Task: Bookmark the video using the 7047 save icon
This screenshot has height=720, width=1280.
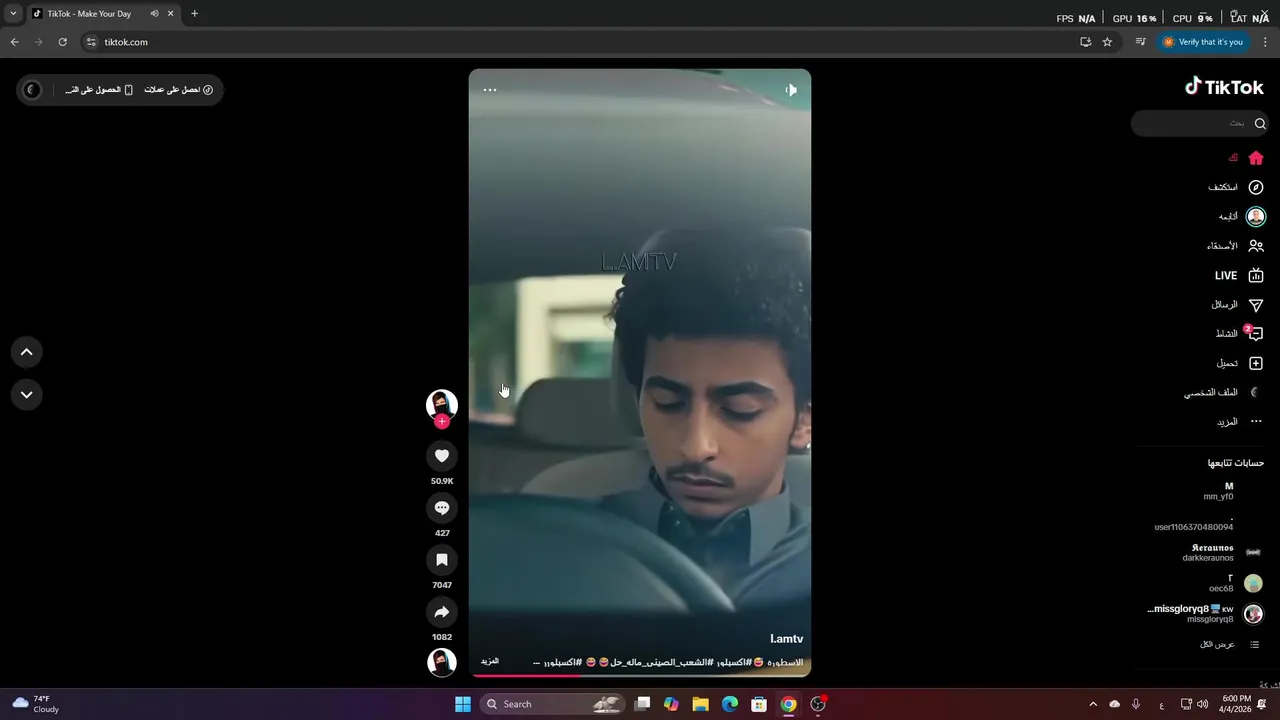Action: [x=442, y=560]
